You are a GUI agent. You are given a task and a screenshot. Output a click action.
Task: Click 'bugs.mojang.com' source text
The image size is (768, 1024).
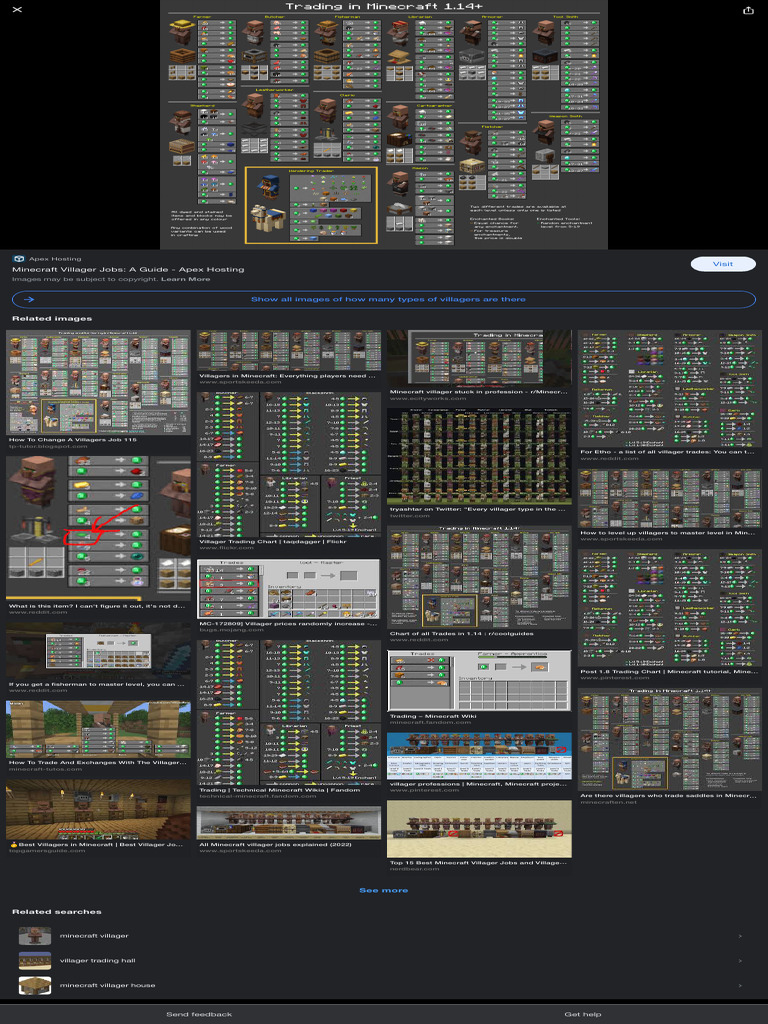click(x=232, y=630)
